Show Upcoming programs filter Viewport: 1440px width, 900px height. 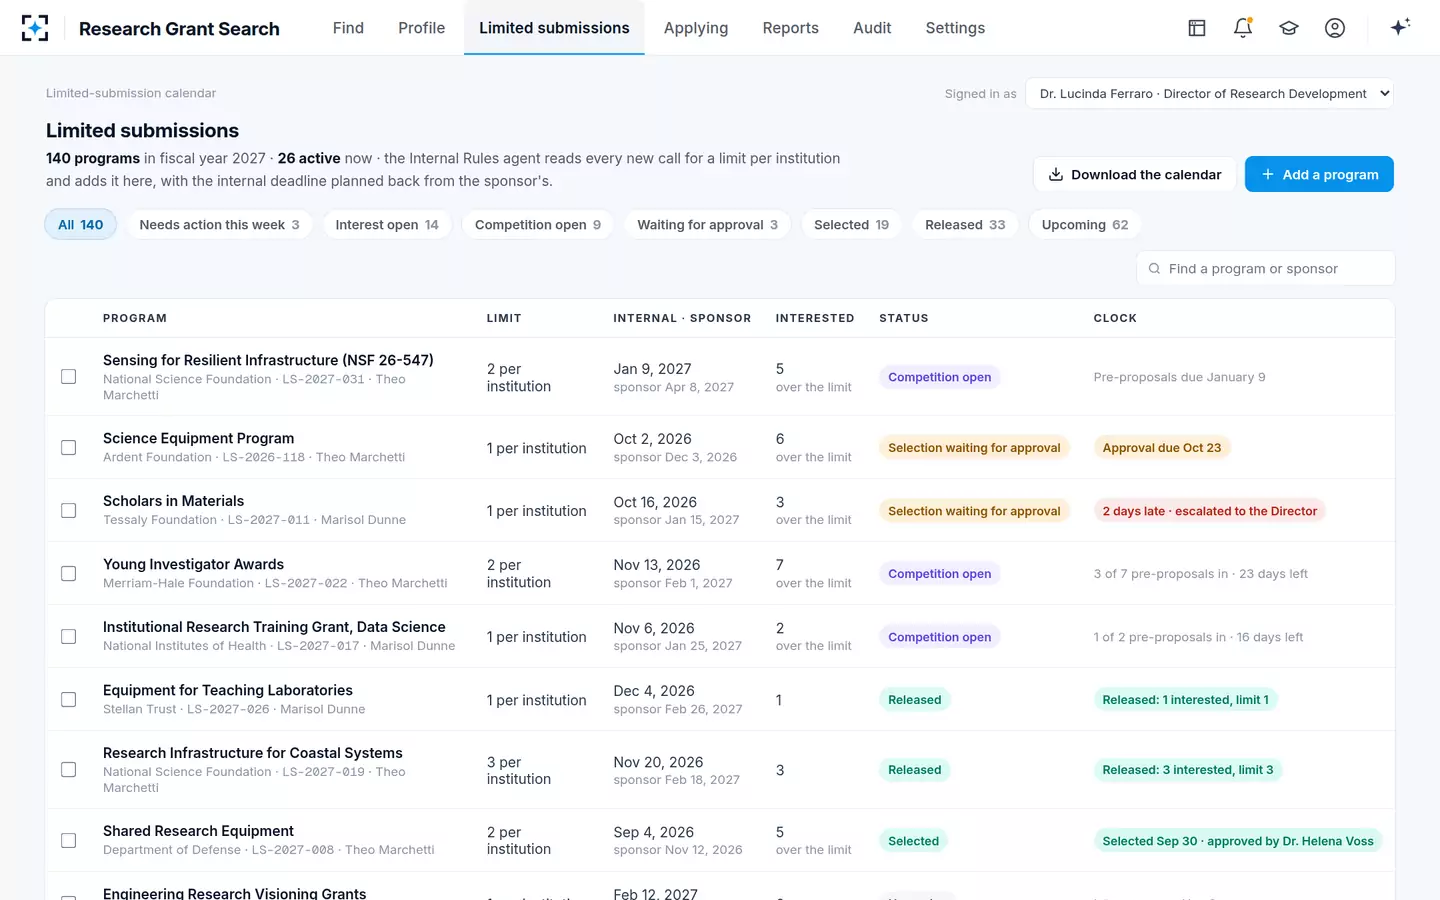tap(1085, 225)
